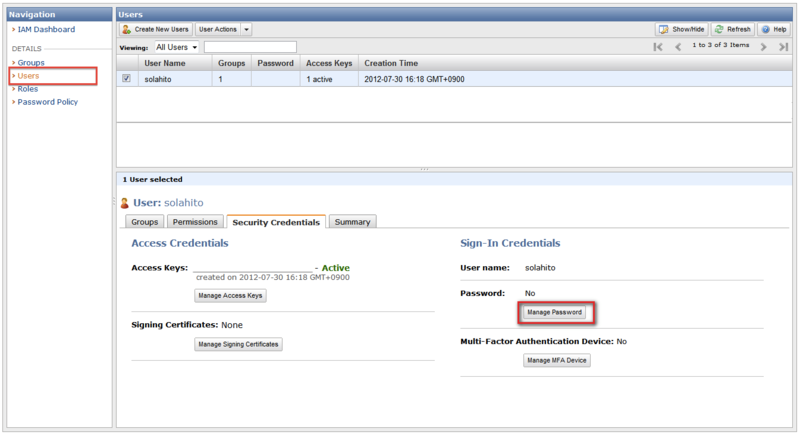Open the User Actions menu
Image resolution: width=800 pixels, height=435 pixels.
coord(217,30)
